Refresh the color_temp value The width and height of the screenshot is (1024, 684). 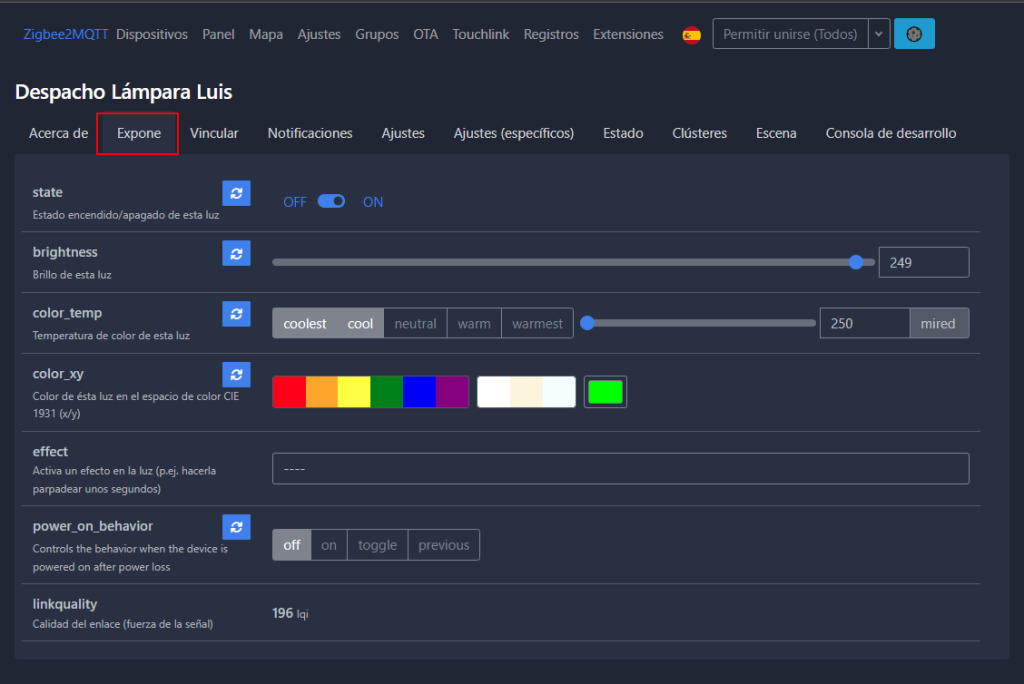click(x=236, y=314)
